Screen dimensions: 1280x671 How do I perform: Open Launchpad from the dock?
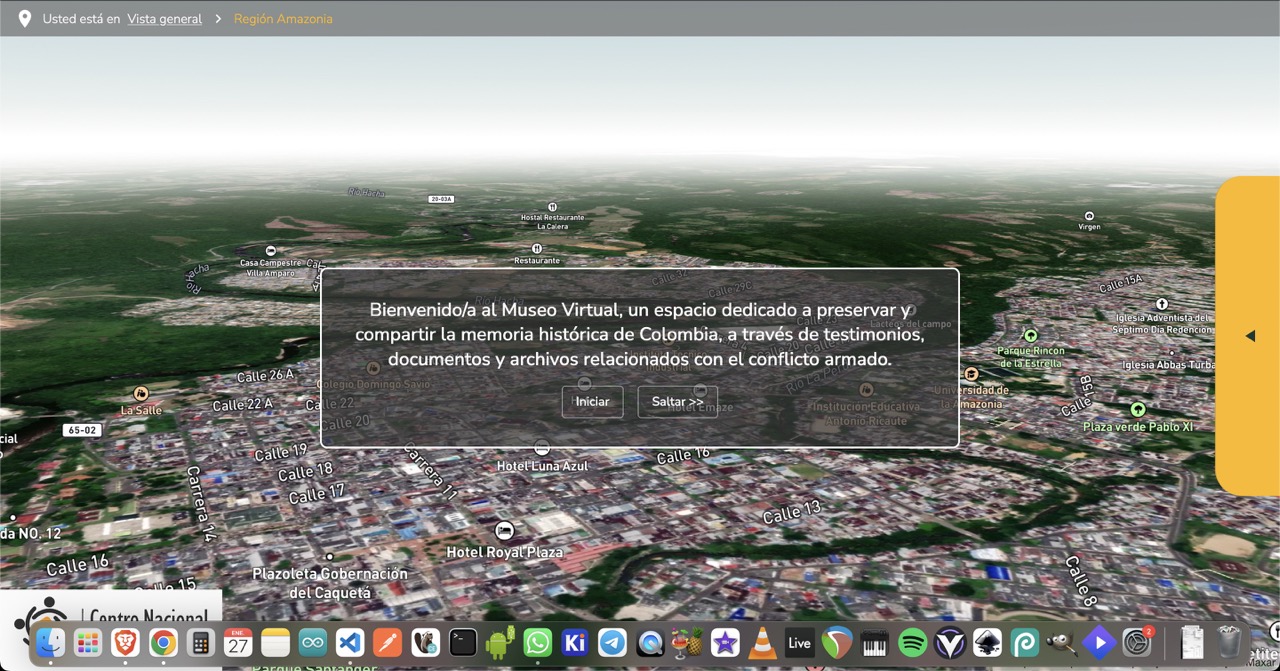[88, 643]
